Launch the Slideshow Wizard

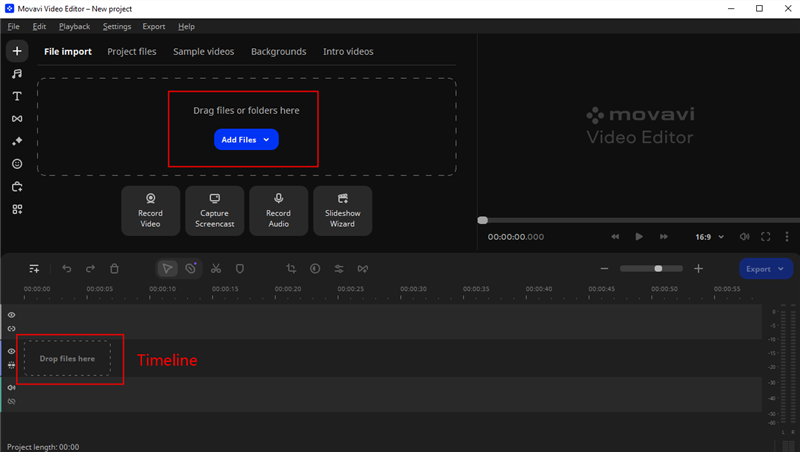click(x=343, y=211)
